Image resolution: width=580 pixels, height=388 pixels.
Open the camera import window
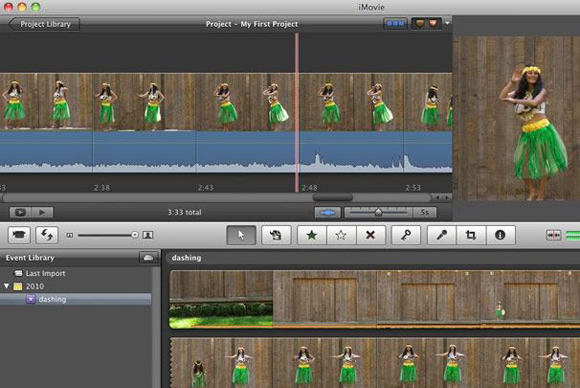(19, 235)
